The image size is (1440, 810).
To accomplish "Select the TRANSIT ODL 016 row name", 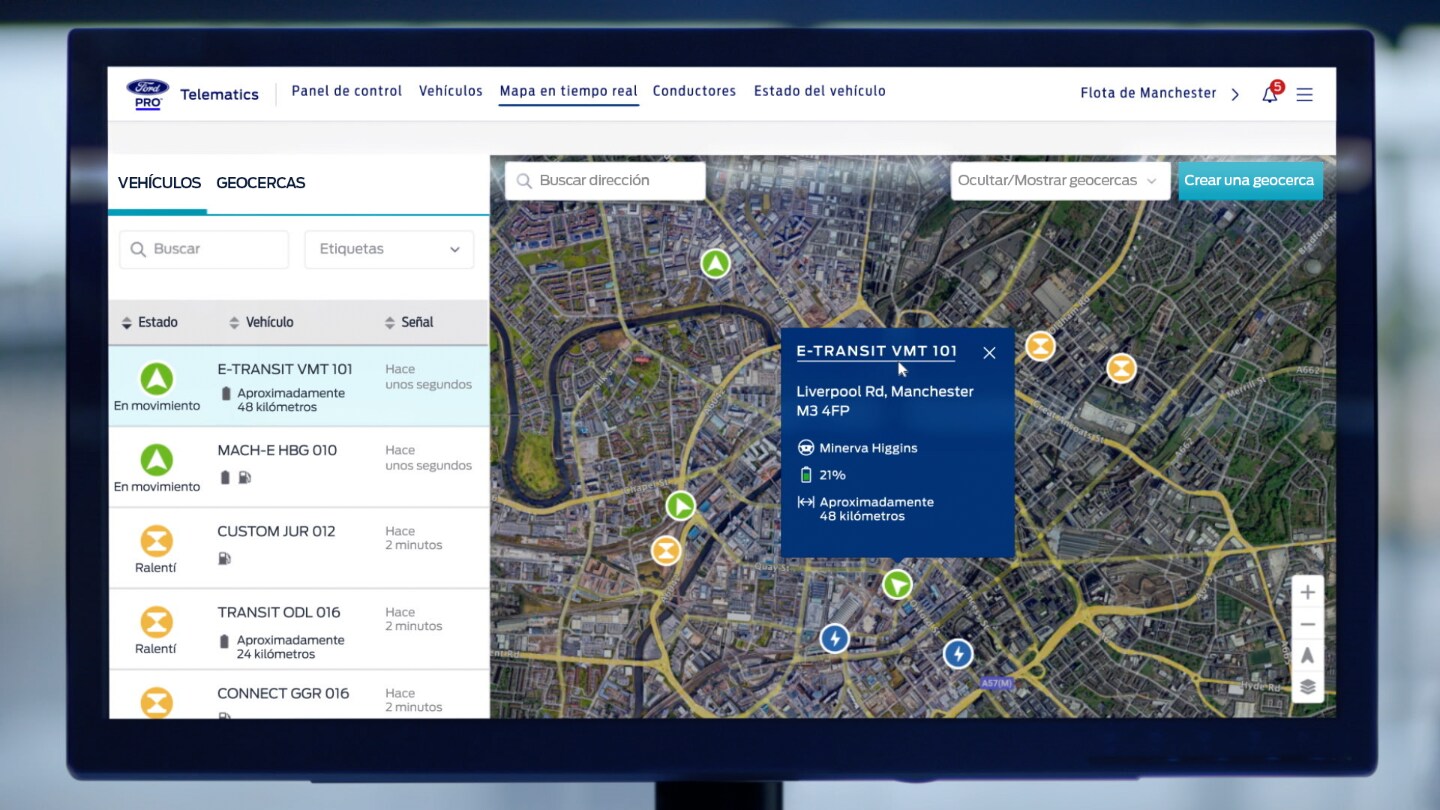I will pyautogui.click(x=279, y=612).
